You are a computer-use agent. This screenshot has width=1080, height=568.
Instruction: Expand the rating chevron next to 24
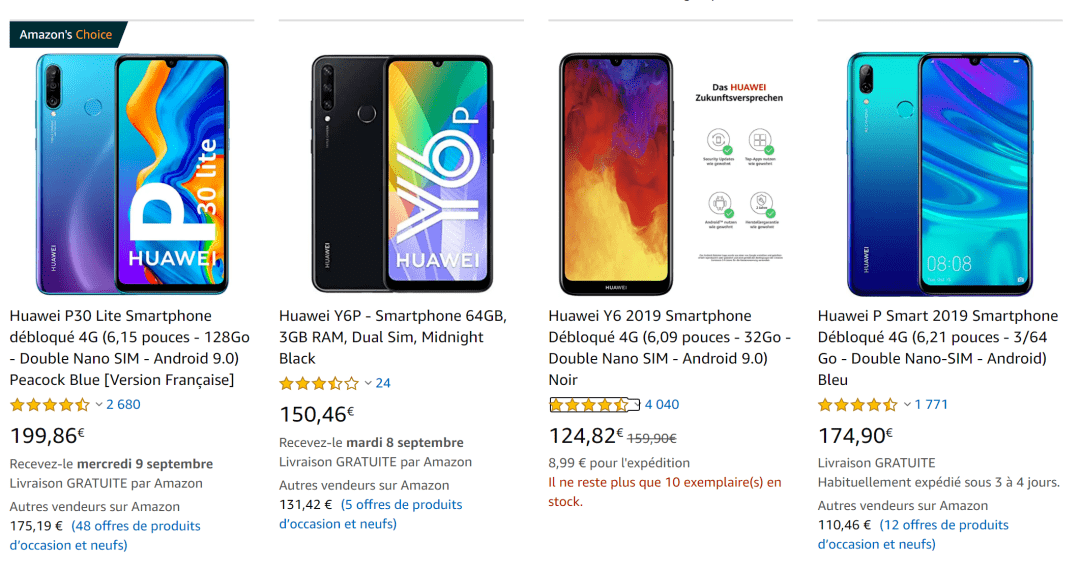pyautogui.click(x=368, y=383)
